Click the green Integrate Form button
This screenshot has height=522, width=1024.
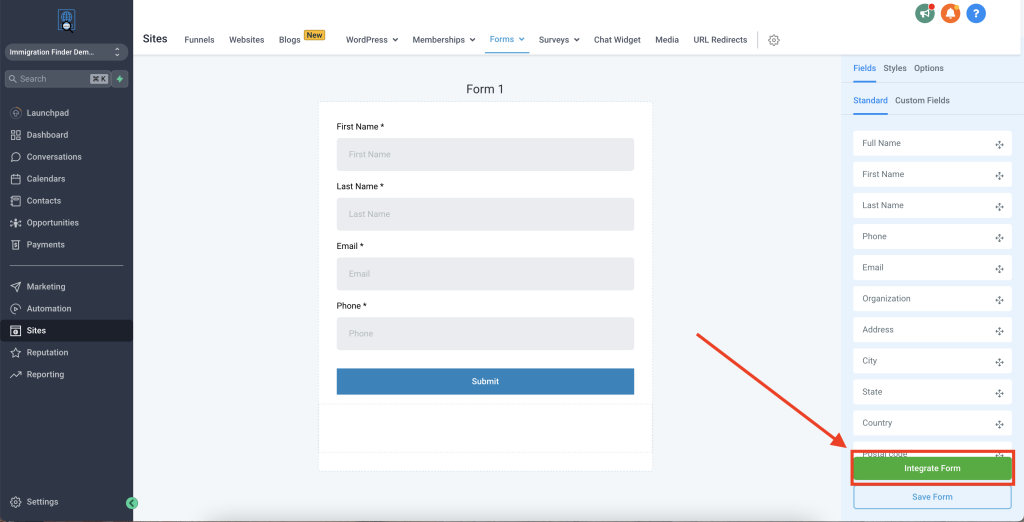[932, 468]
